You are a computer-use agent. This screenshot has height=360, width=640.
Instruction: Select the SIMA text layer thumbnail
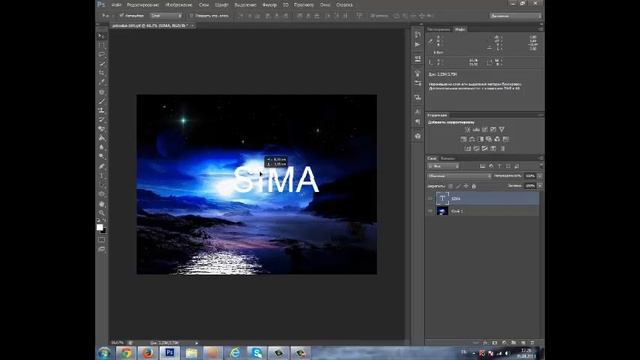442,198
